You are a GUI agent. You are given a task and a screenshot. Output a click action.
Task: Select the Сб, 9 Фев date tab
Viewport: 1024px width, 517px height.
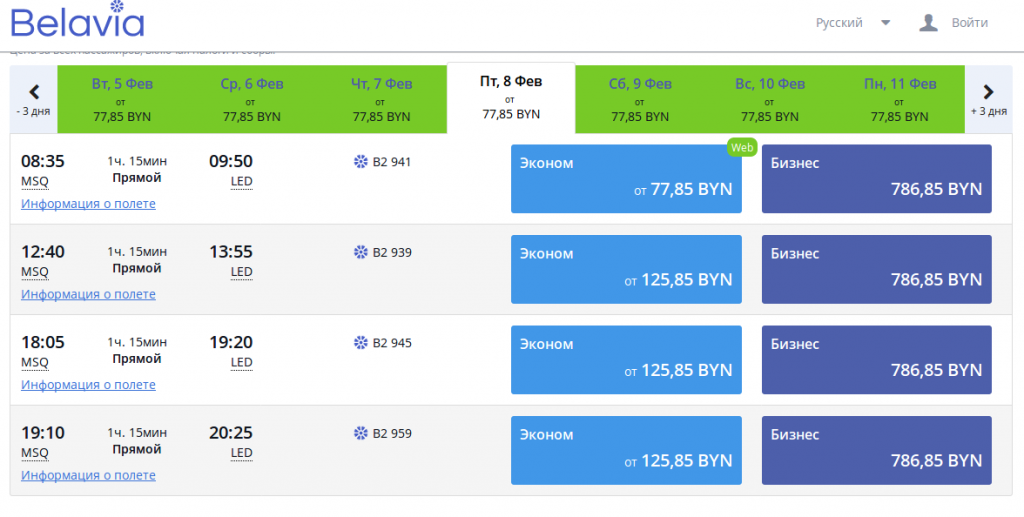(640, 99)
